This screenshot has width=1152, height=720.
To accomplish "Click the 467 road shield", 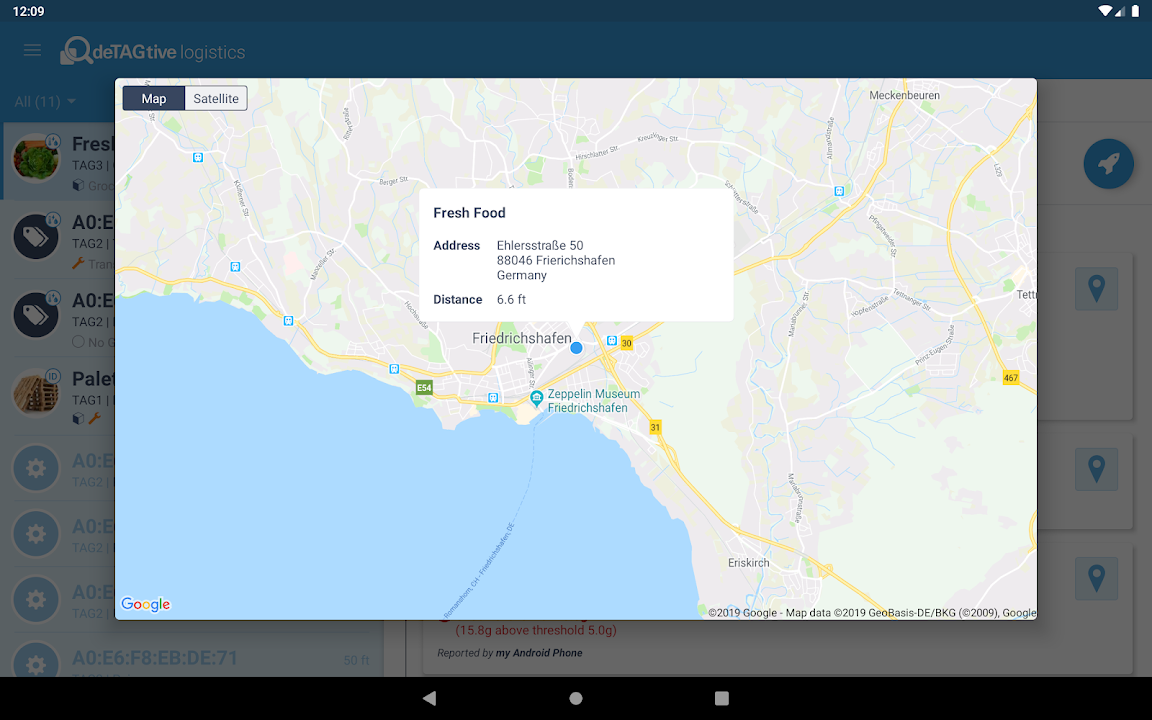I will pos(1011,378).
